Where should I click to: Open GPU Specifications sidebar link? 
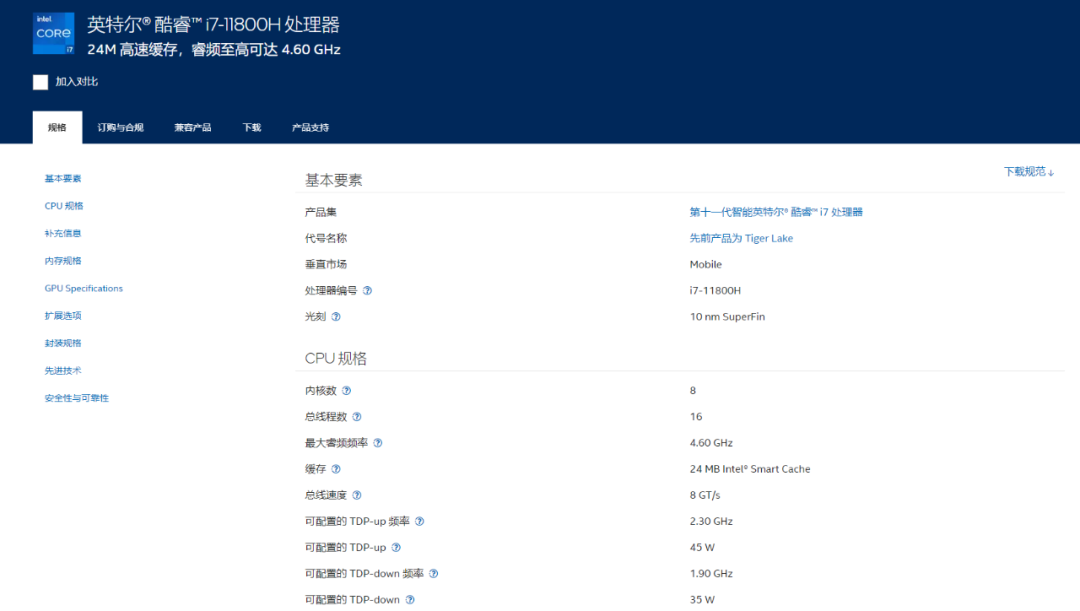[x=83, y=289]
